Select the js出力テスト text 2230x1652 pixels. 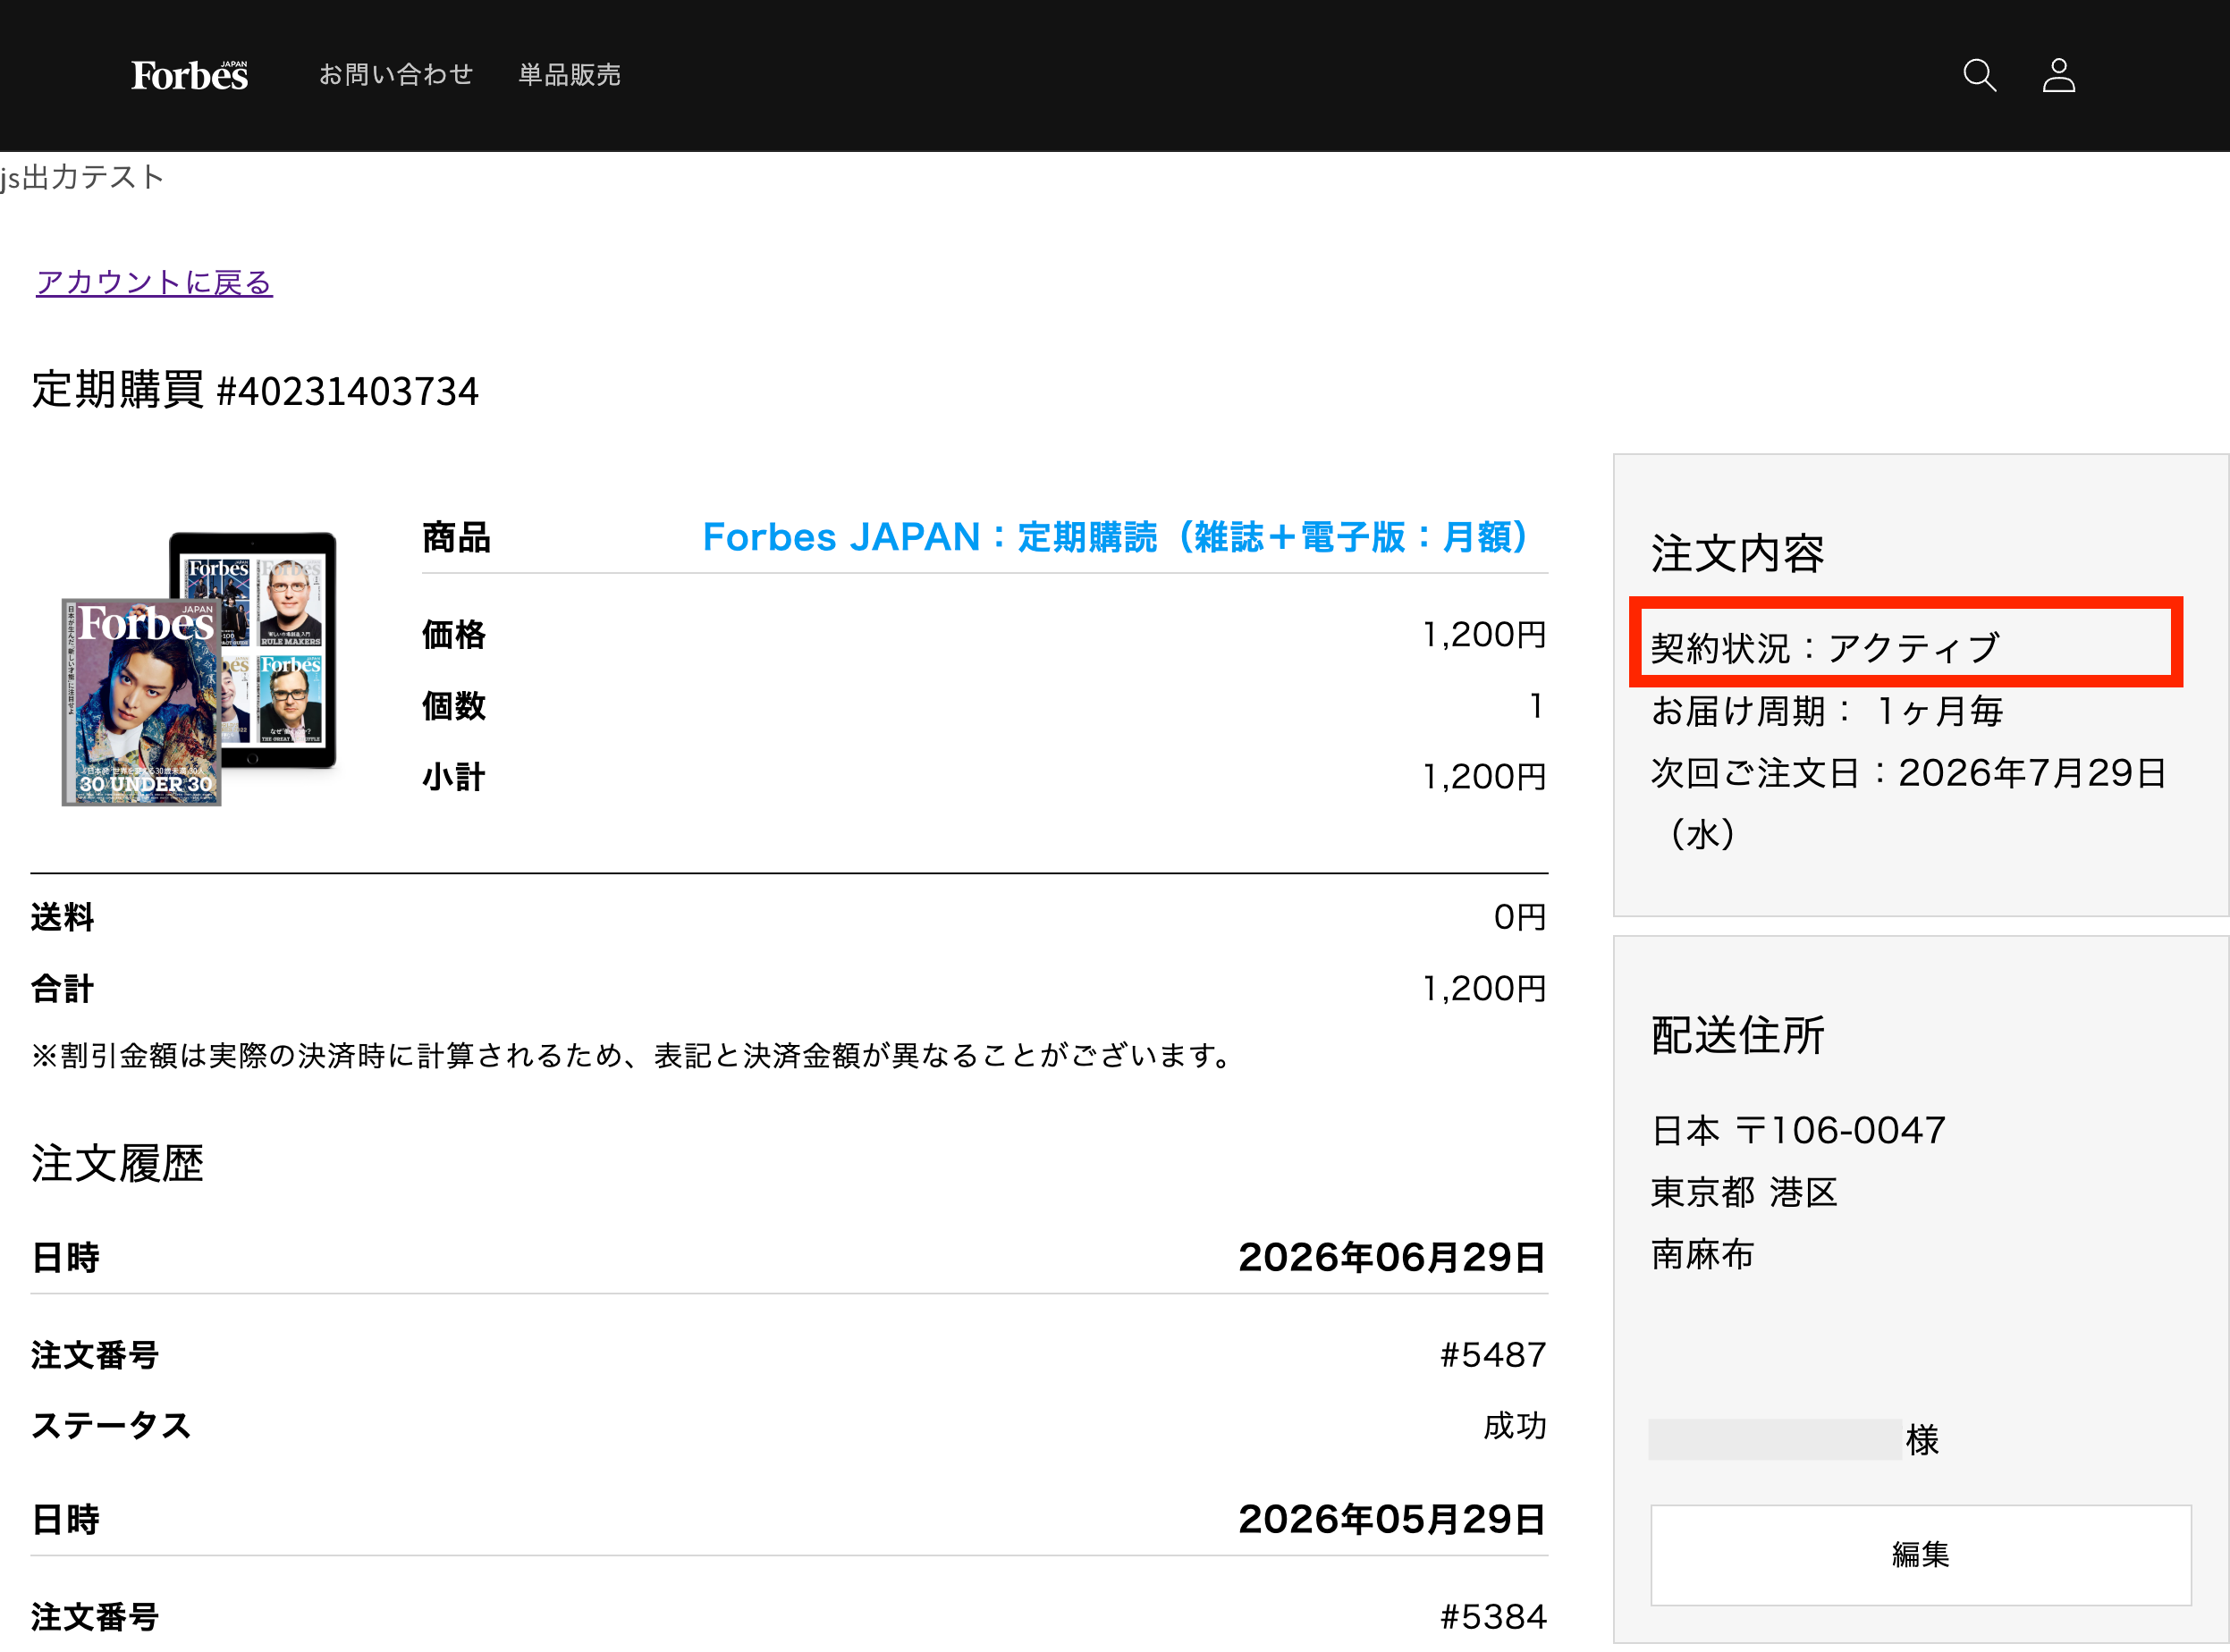click(x=82, y=178)
